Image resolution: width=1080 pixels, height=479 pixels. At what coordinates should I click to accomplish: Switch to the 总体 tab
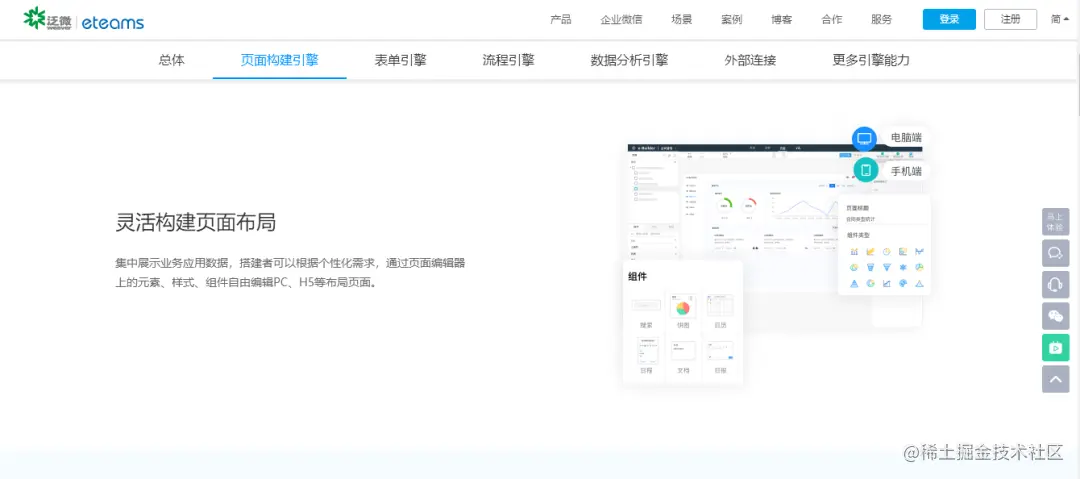click(x=172, y=60)
